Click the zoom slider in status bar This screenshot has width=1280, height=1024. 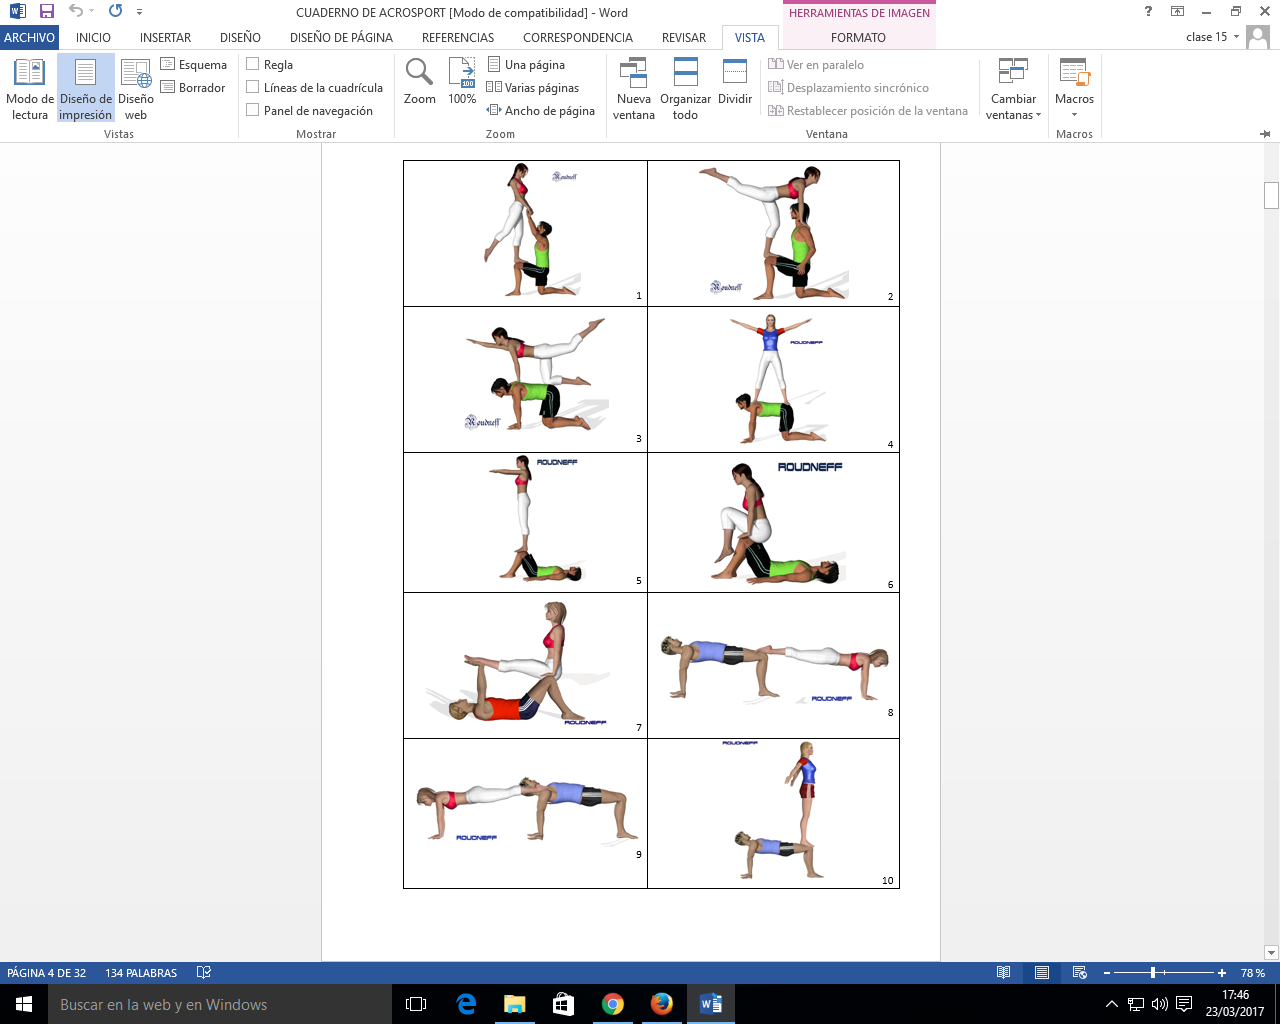pos(1153,973)
